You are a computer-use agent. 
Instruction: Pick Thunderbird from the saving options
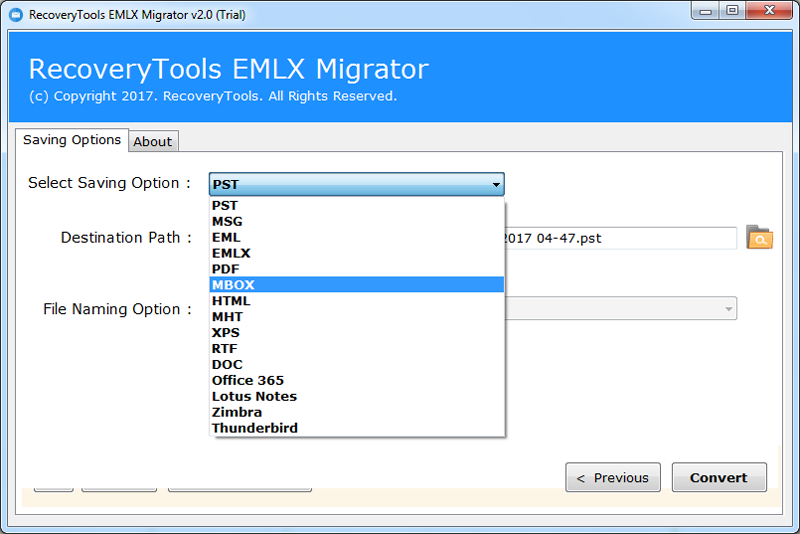pos(357,428)
